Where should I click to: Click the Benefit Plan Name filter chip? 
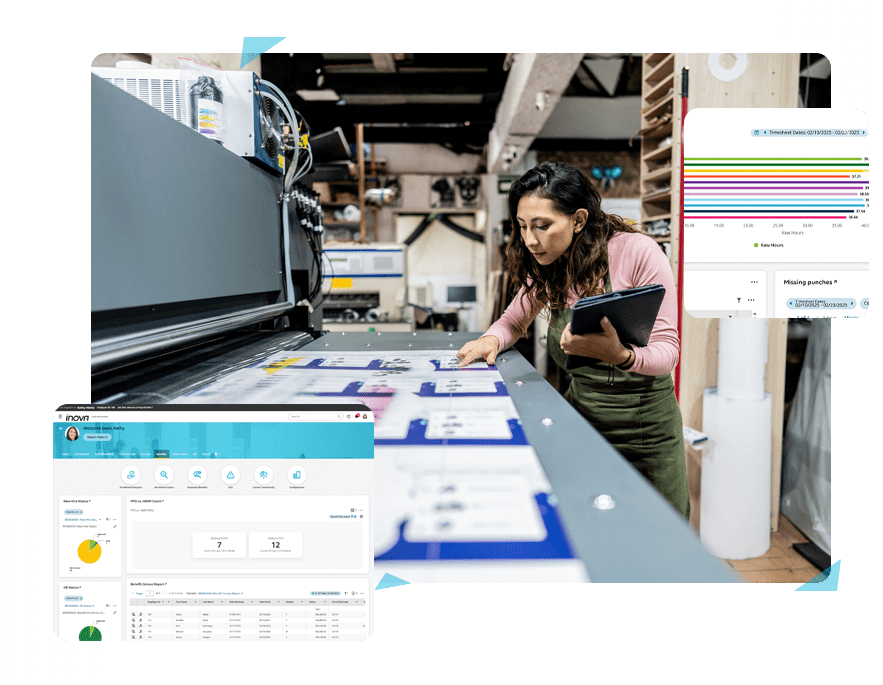coord(343,517)
